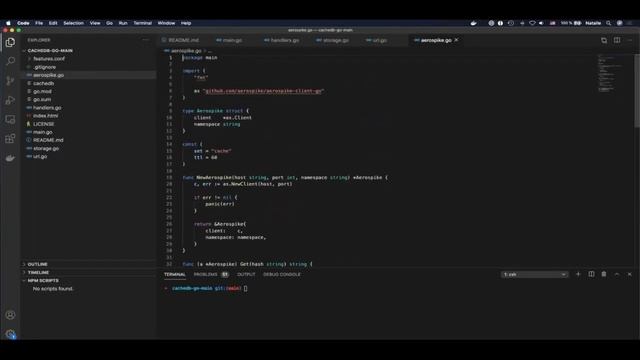Open the Manage gear icon
The height and width of the screenshot is (360, 640).
tap(10, 334)
